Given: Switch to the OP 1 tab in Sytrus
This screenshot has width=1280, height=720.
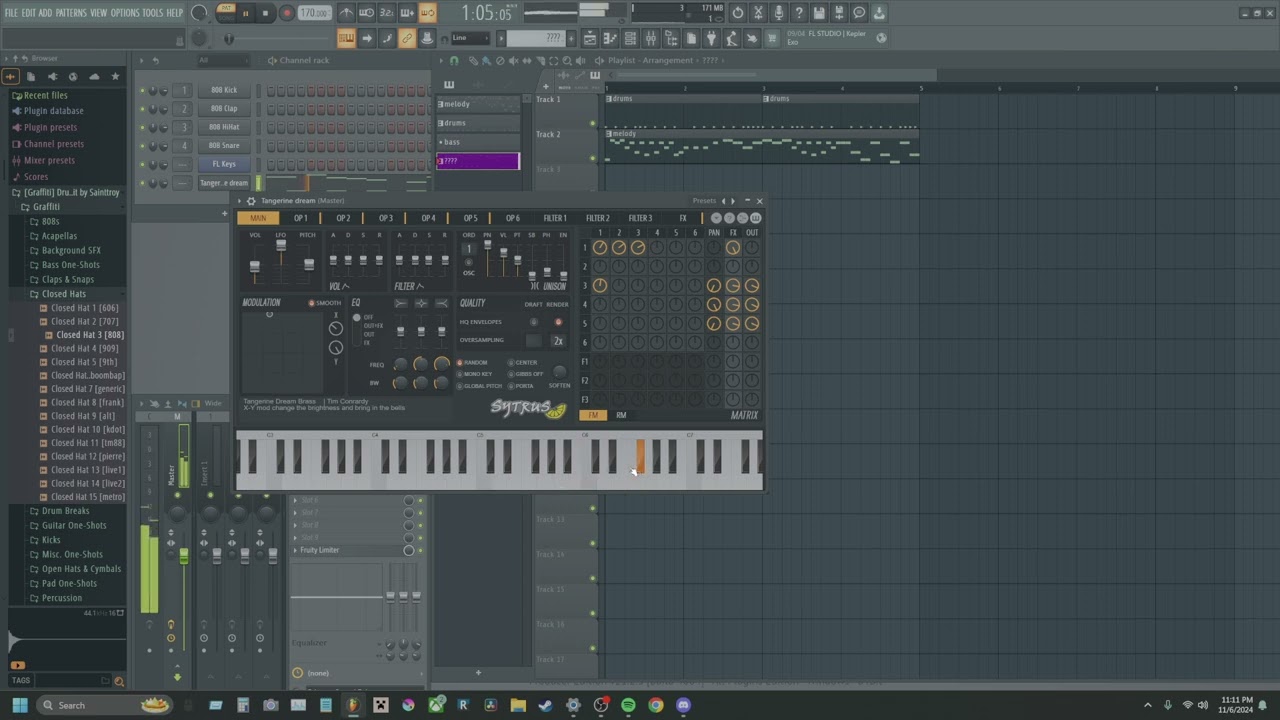Looking at the screenshot, I should (300, 218).
